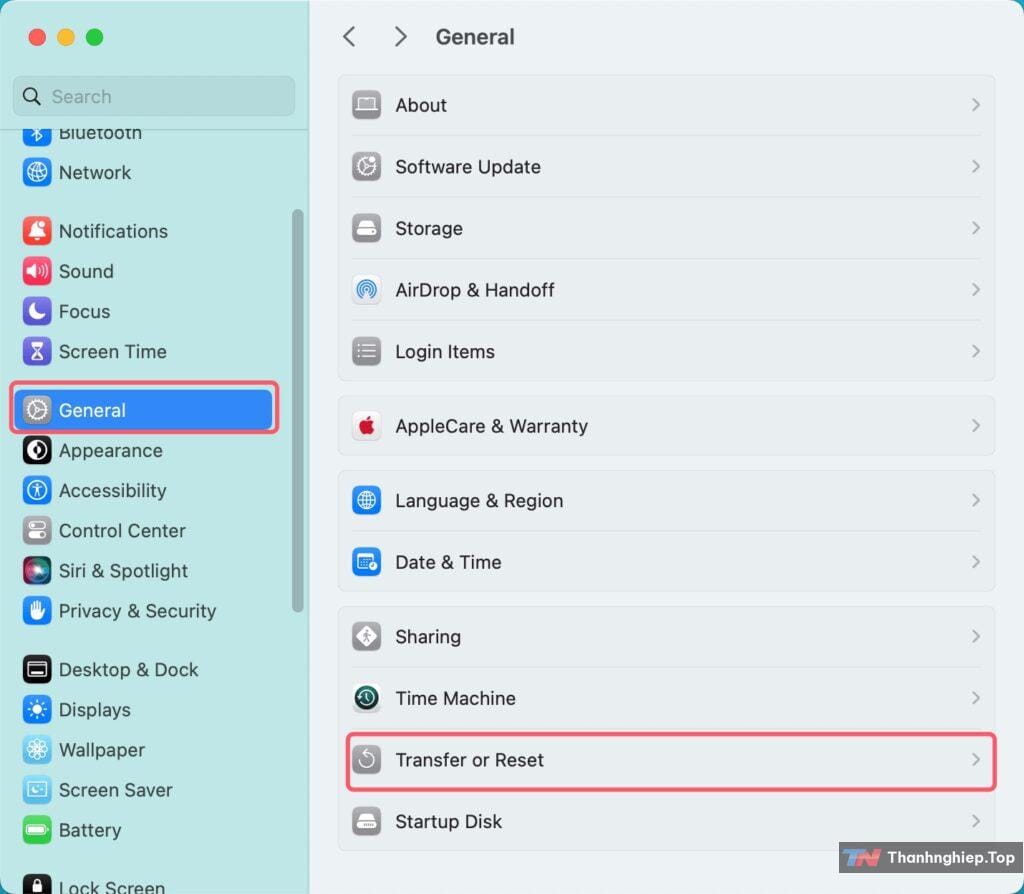Viewport: 1024px width, 894px height.
Task: Click the Desktop & Dock icon
Action: click(37, 669)
